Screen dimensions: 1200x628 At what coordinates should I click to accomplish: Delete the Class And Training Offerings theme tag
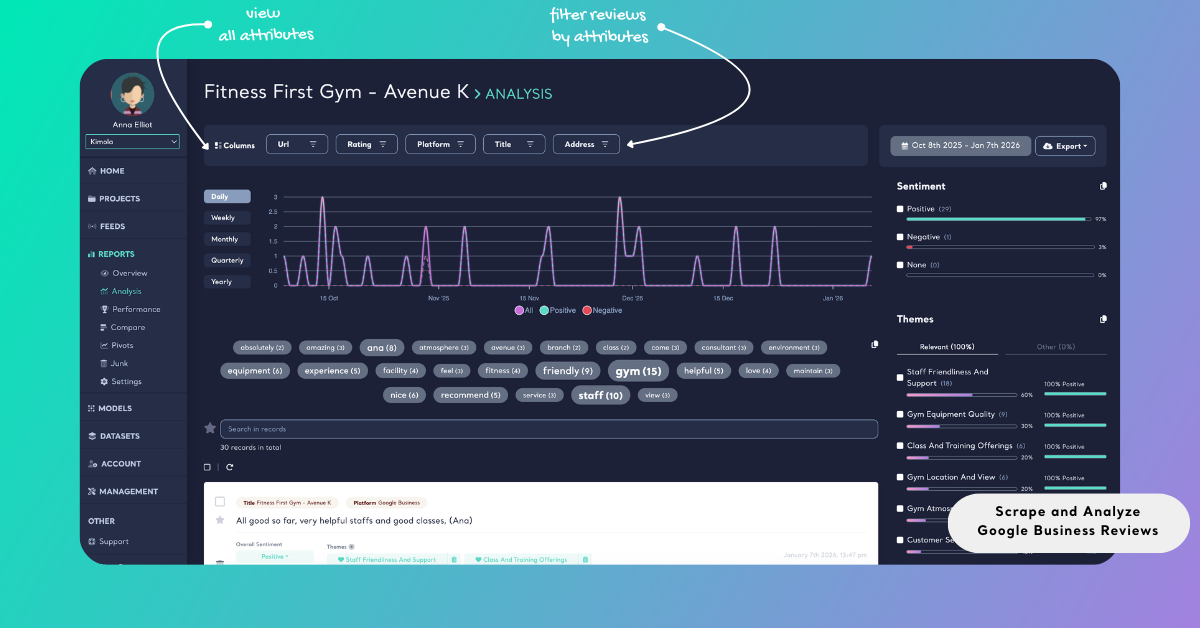click(585, 560)
